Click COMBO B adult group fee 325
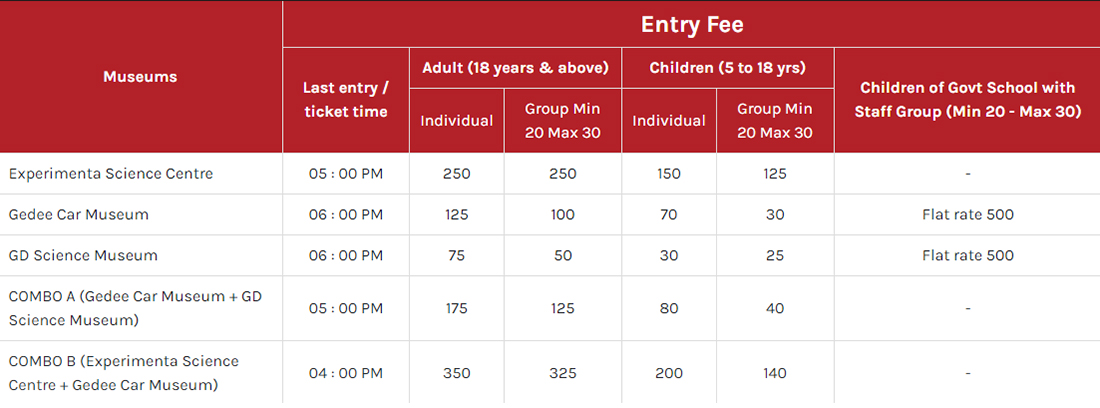 pyautogui.click(x=563, y=373)
